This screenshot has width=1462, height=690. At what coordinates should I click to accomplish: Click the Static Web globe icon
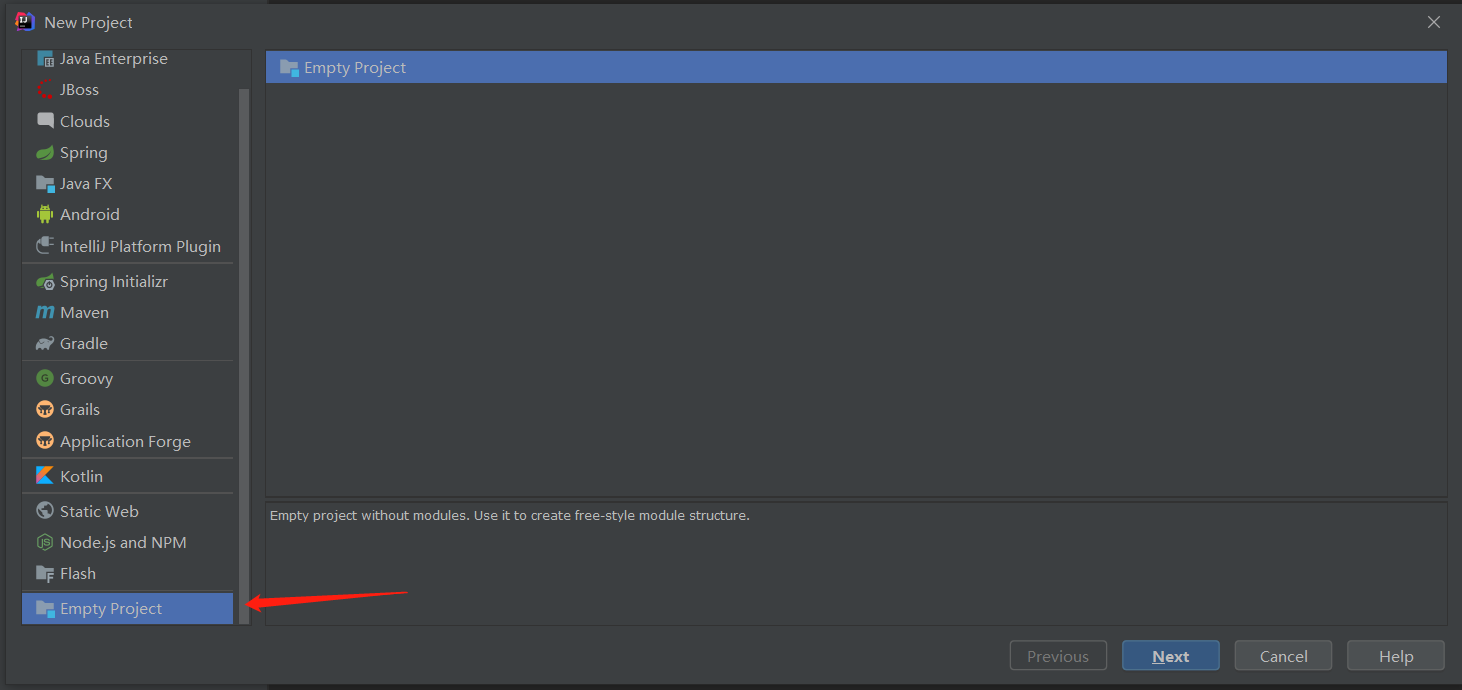click(45, 511)
